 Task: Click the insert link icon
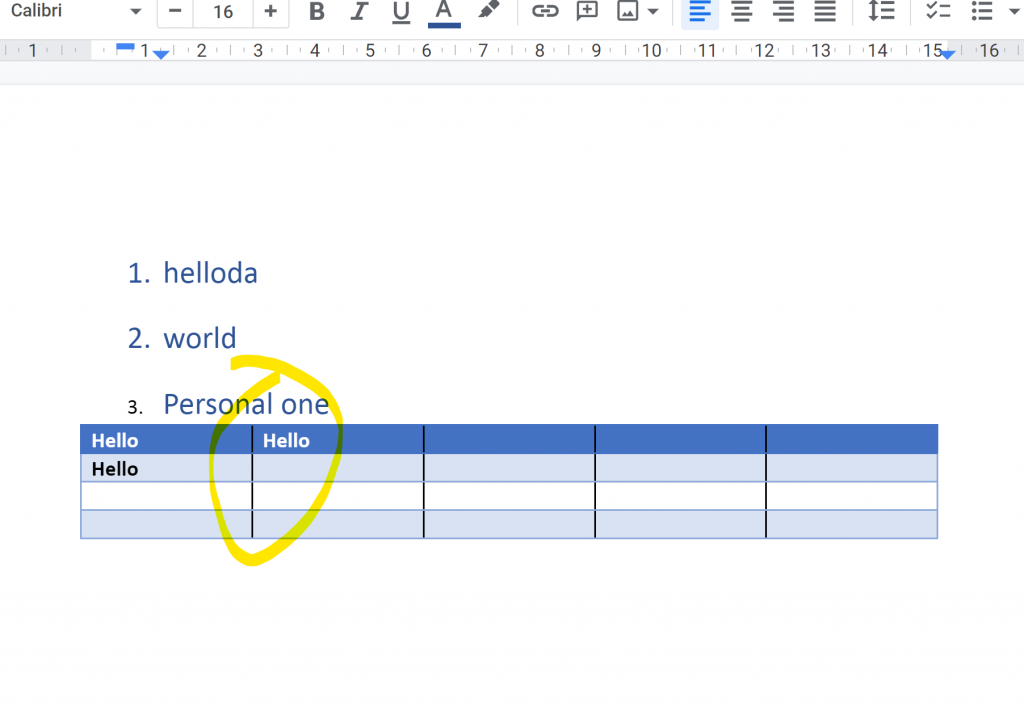(544, 12)
